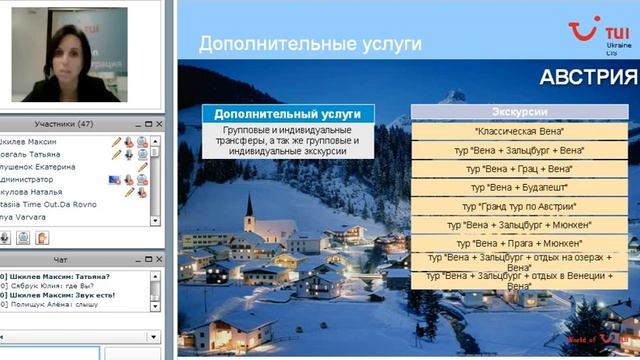The height and width of the screenshot is (360, 640).
Task: Click excursion "Гранд тур по Австрии"
Action: (x=519, y=207)
